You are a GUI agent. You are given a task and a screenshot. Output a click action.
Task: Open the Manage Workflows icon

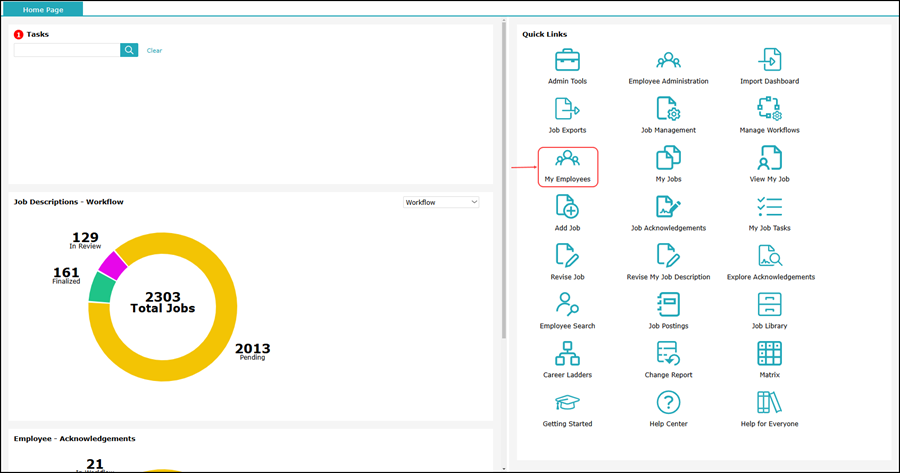click(769, 108)
